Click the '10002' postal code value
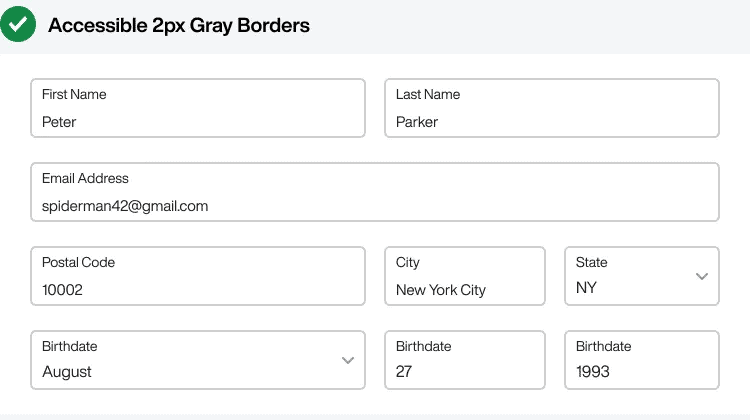The width and height of the screenshot is (750, 420). click(62, 290)
